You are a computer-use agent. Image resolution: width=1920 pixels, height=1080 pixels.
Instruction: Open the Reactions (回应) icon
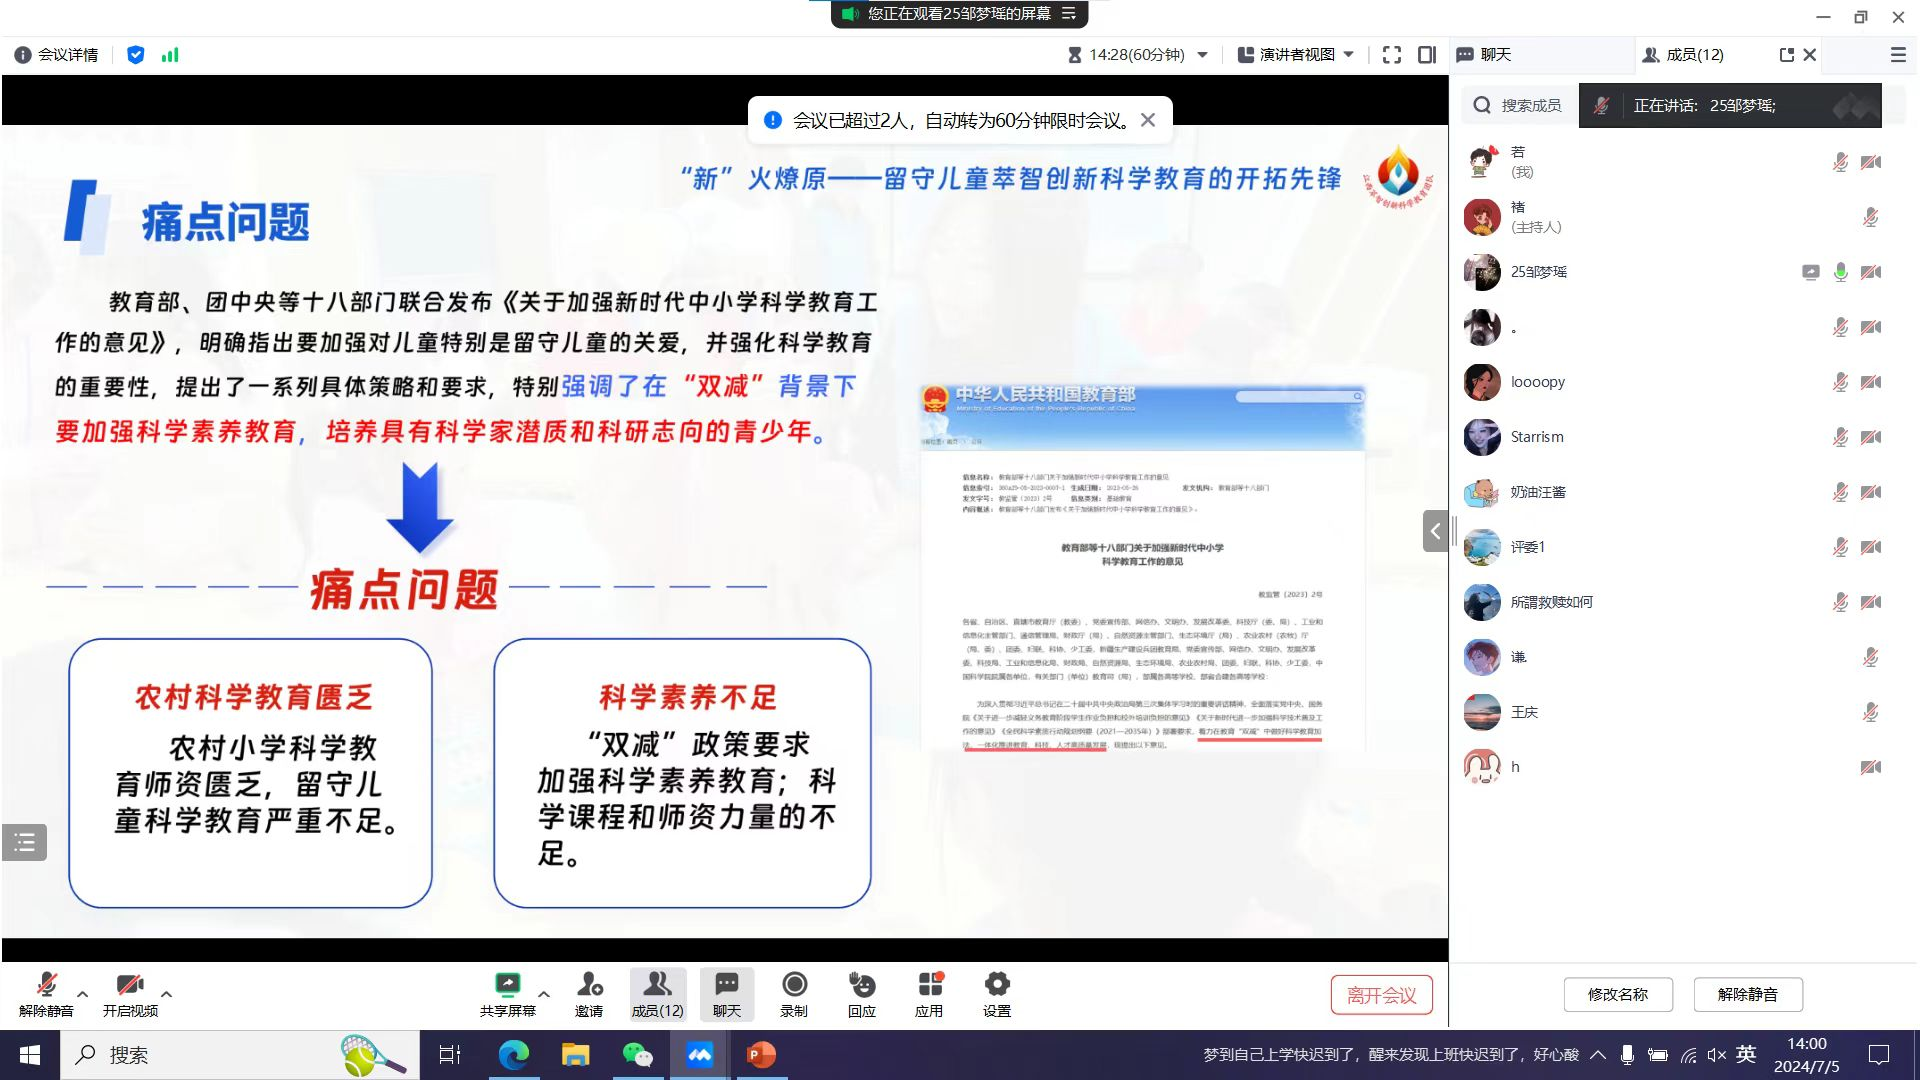pos(861,985)
